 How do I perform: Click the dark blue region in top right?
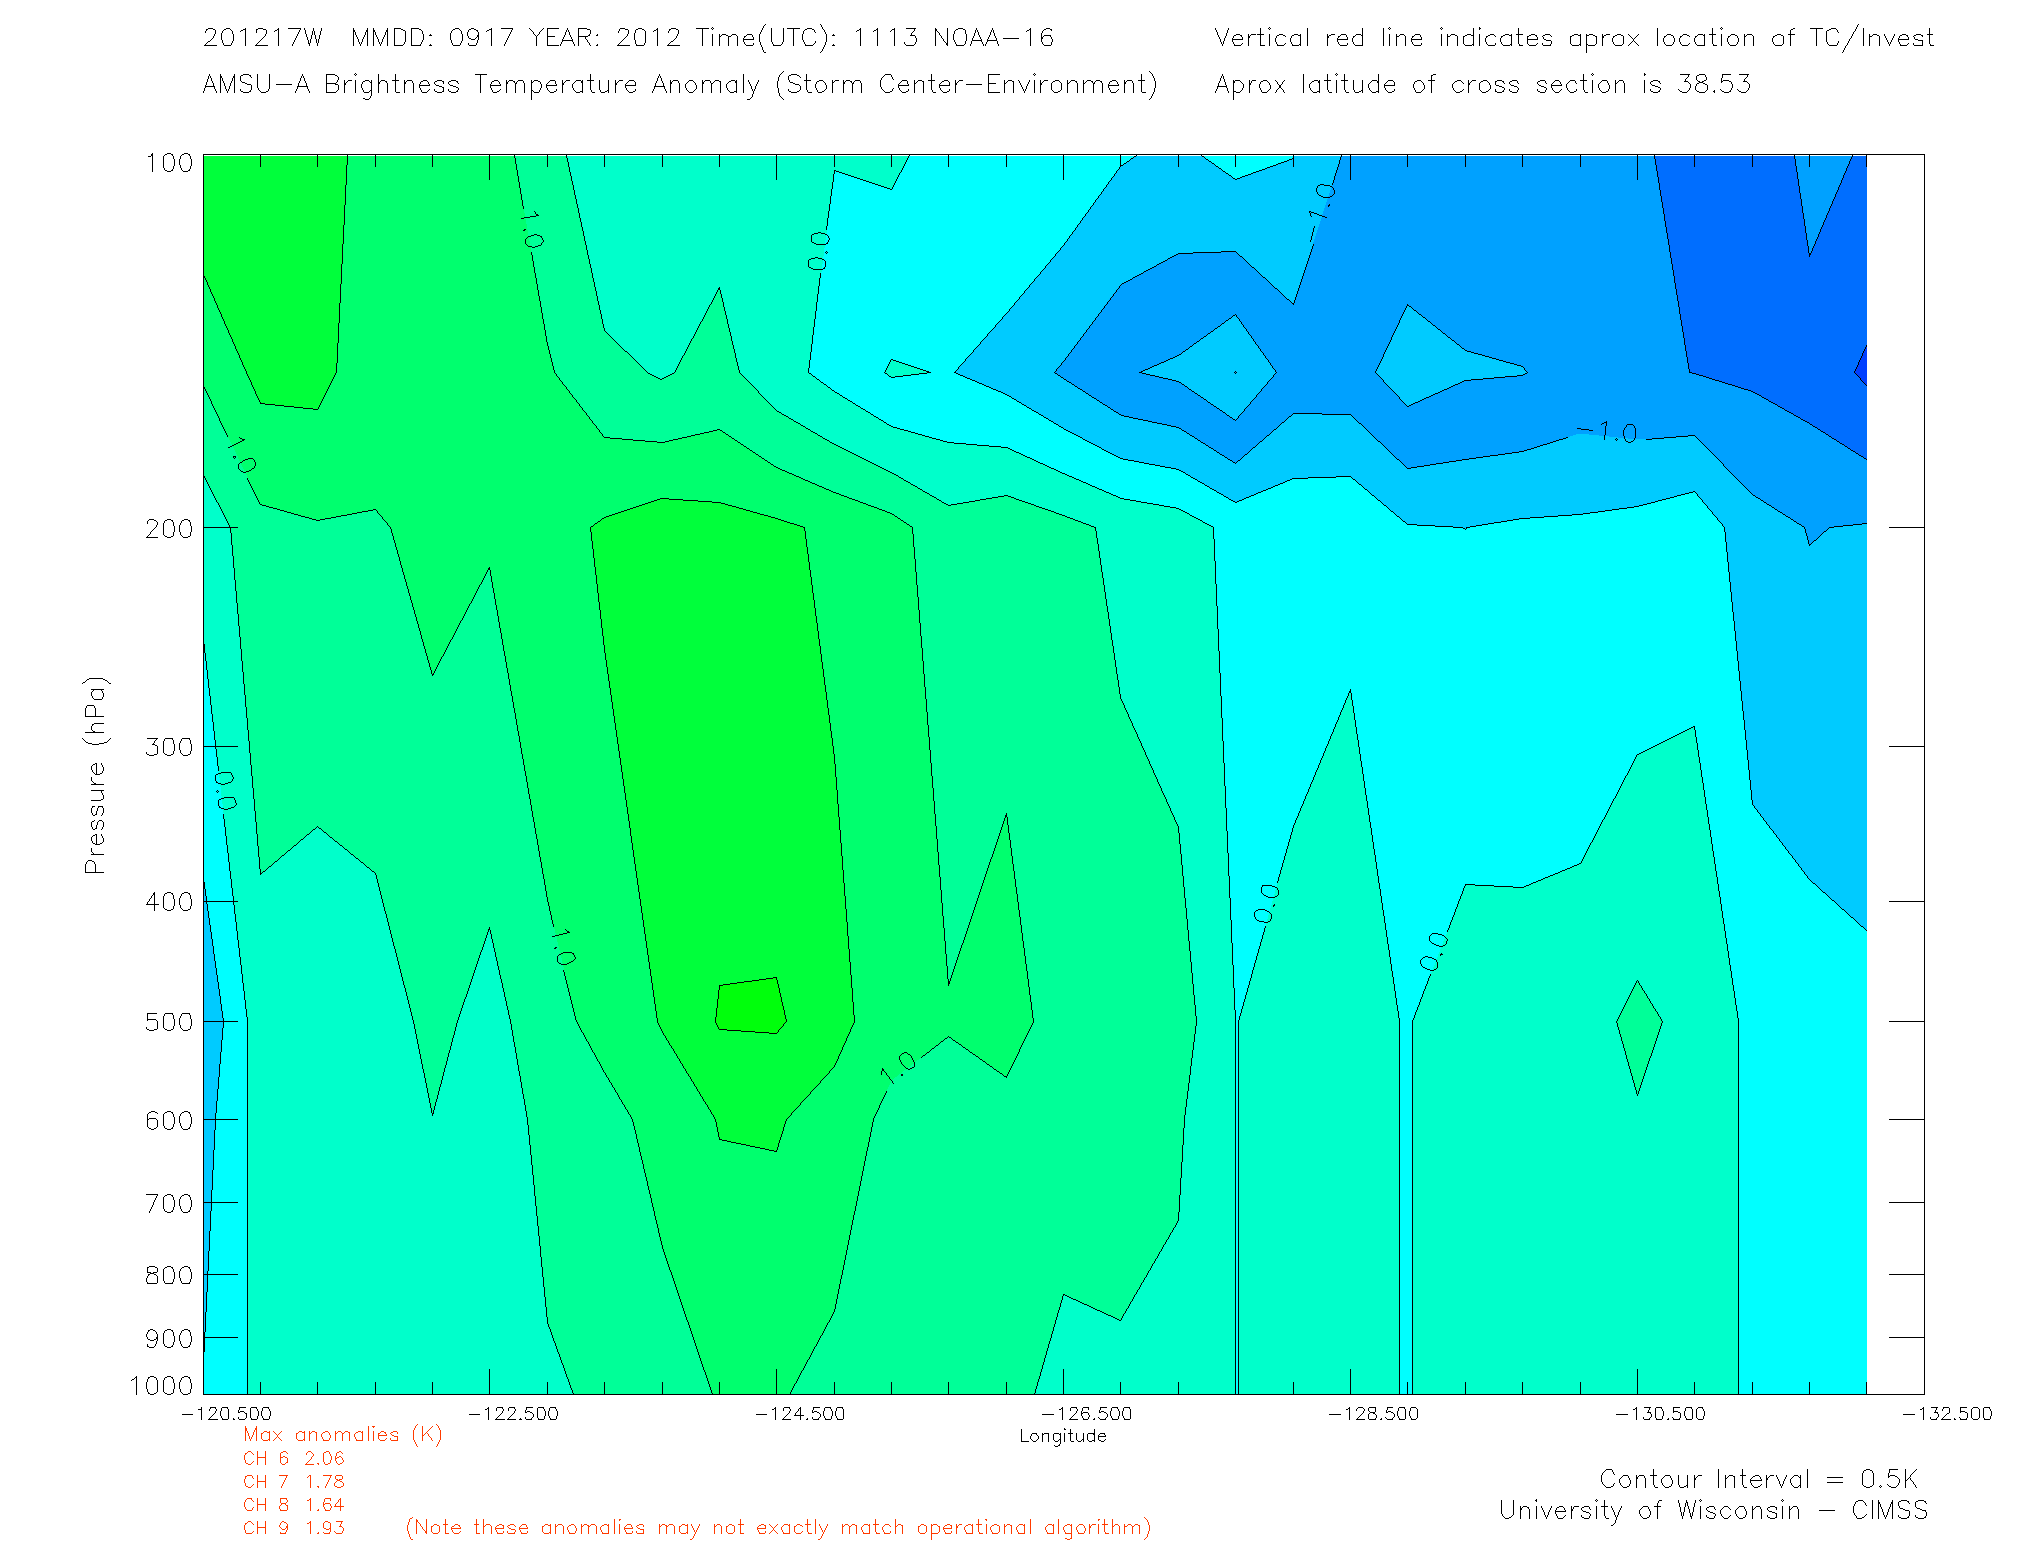[x=1760, y=290]
